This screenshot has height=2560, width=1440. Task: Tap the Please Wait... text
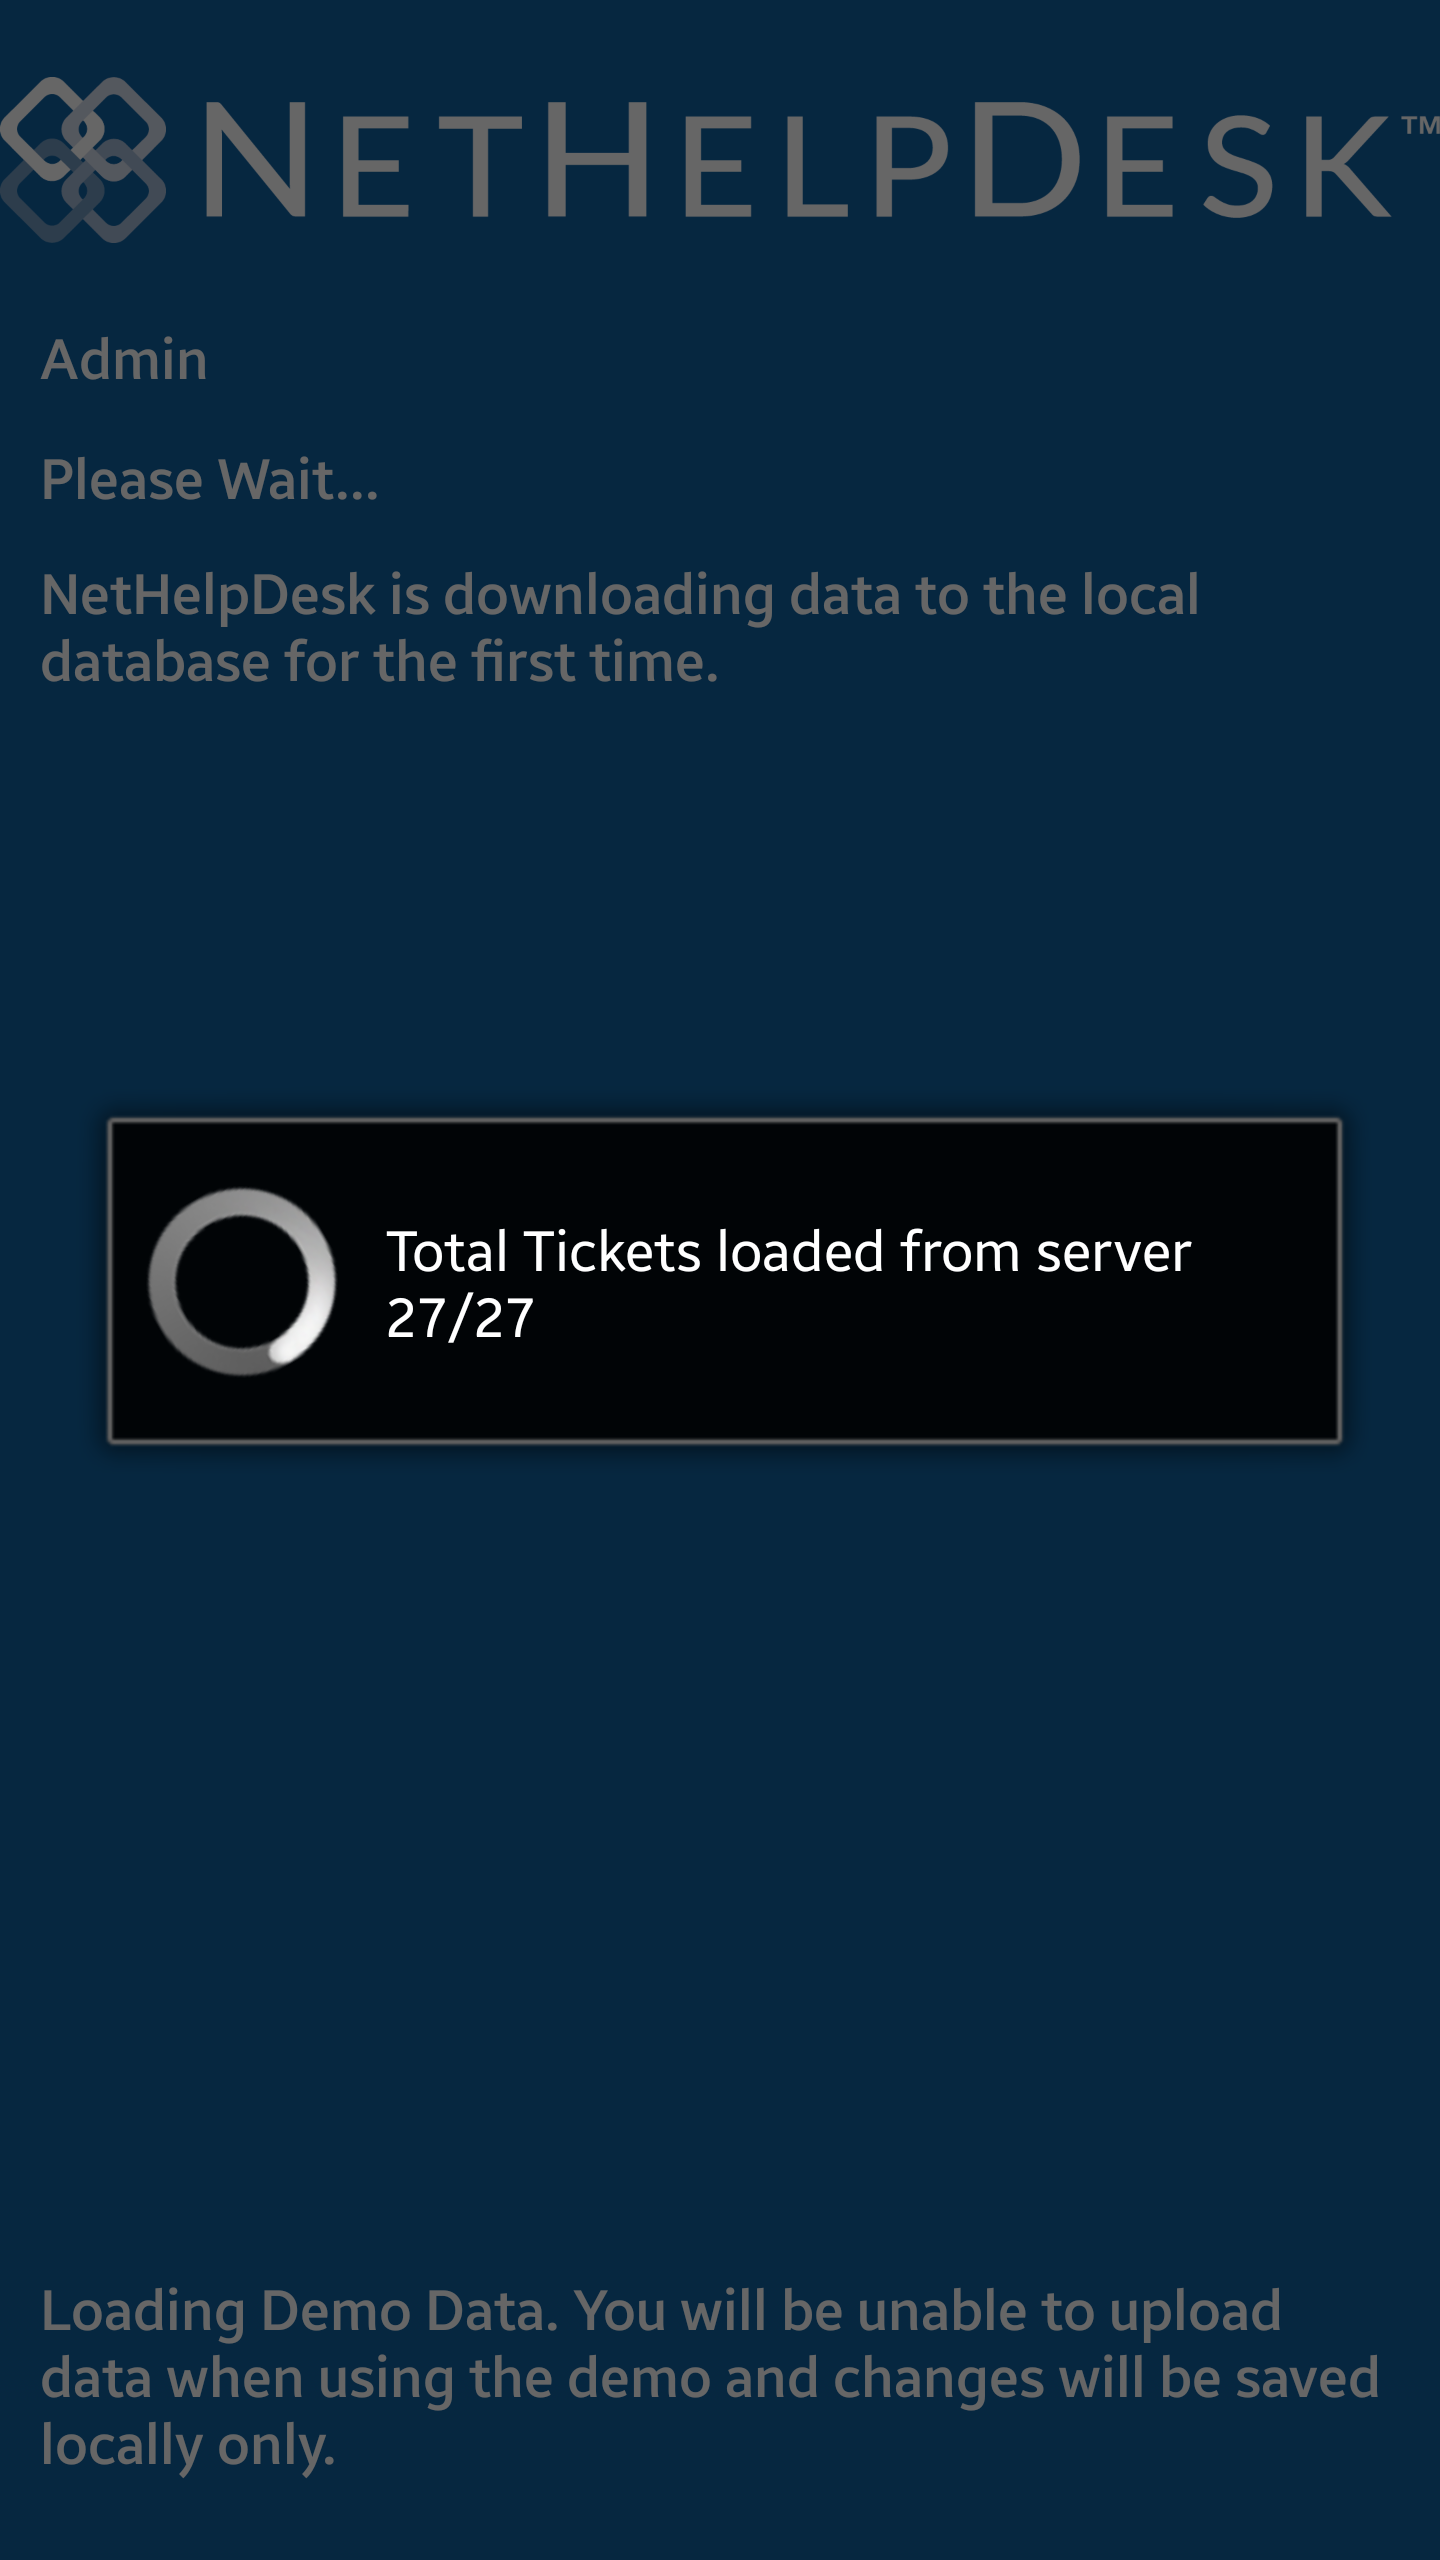coord(210,480)
